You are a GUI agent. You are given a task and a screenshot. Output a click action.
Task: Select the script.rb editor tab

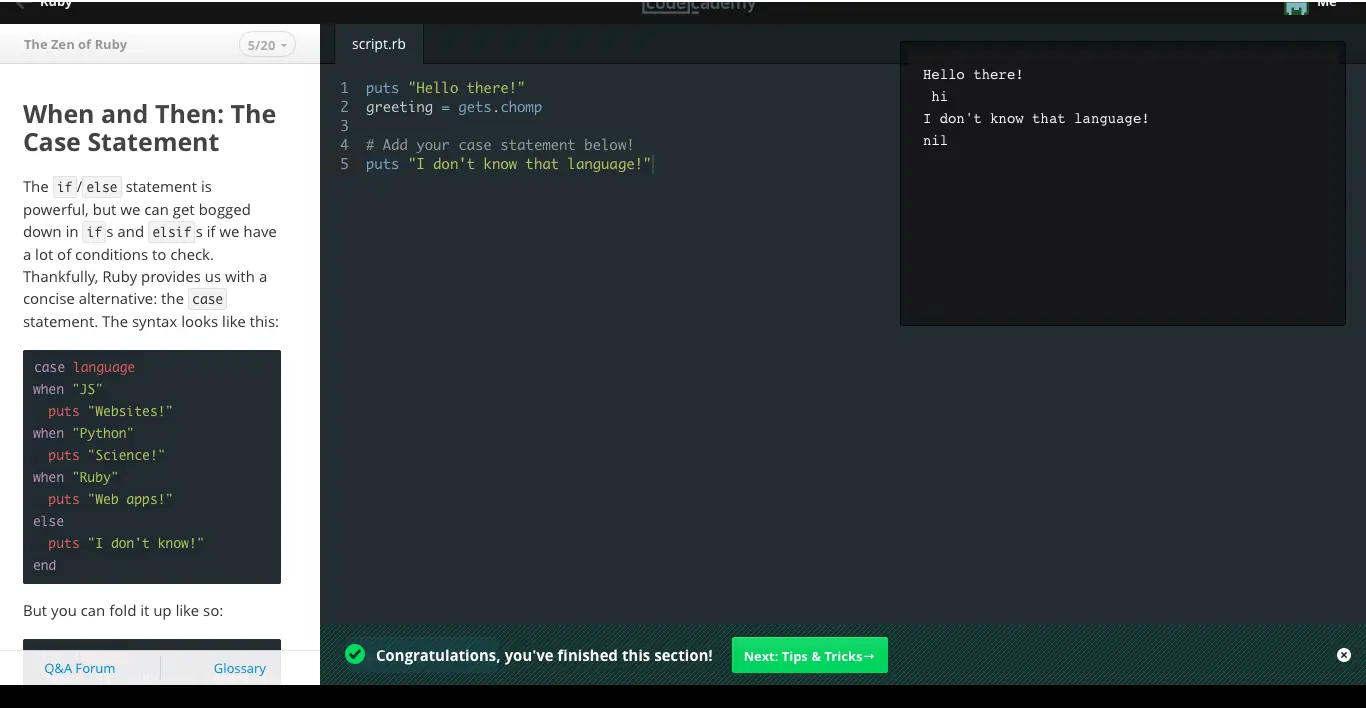(378, 45)
